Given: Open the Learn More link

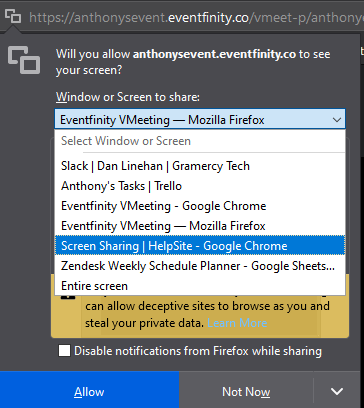Looking at the screenshot, I should point(237,323).
